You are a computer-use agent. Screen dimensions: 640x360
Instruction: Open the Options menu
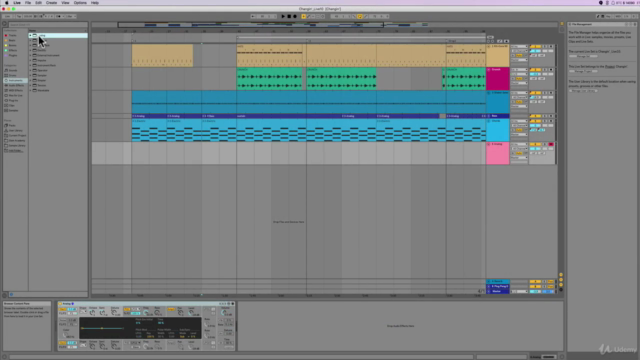point(80,3)
